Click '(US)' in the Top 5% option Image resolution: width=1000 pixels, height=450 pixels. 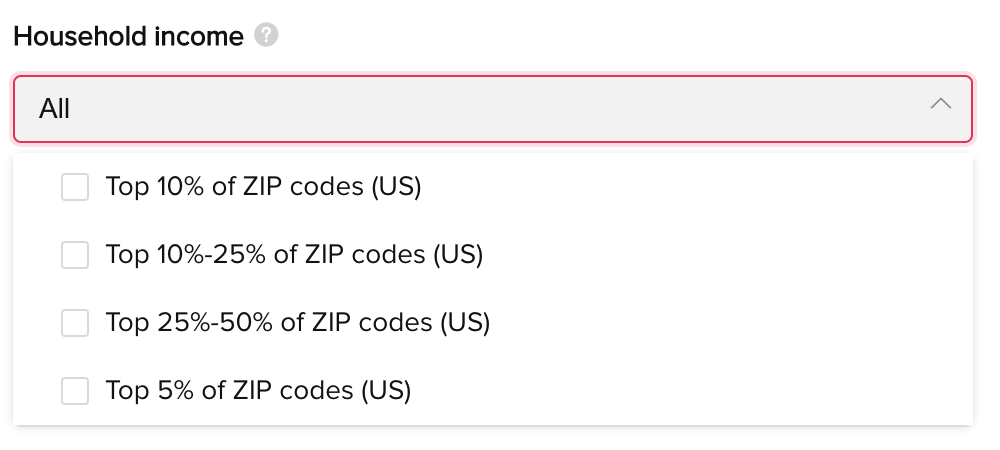point(386,391)
